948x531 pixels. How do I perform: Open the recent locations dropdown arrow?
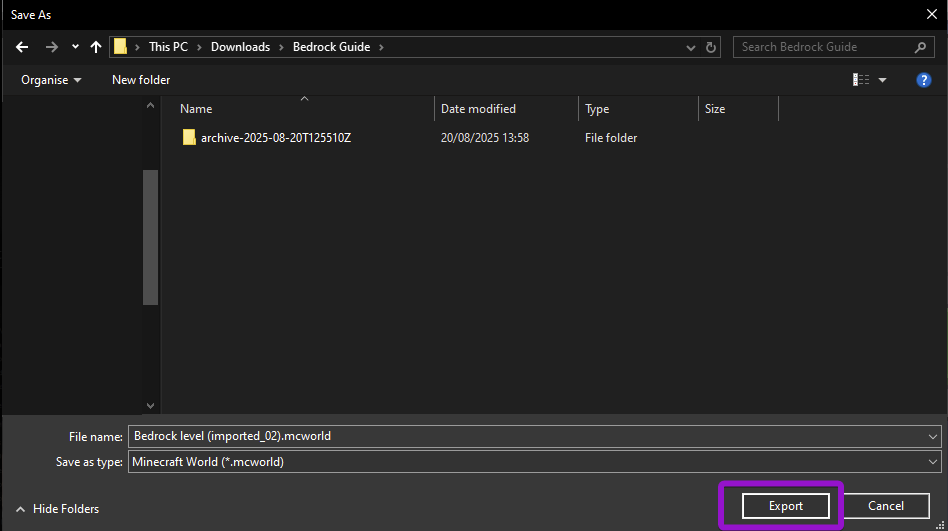tap(75, 47)
